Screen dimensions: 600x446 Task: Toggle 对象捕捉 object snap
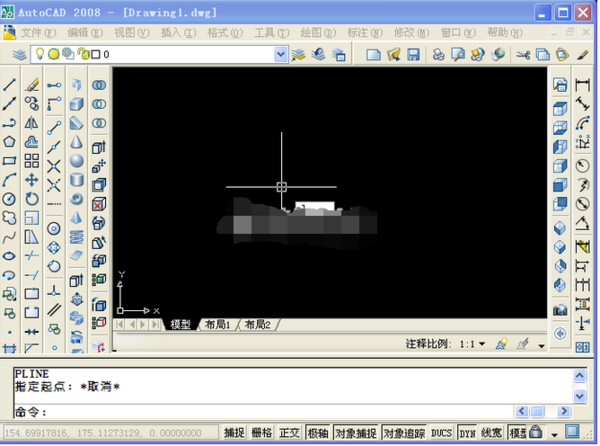[356, 433]
